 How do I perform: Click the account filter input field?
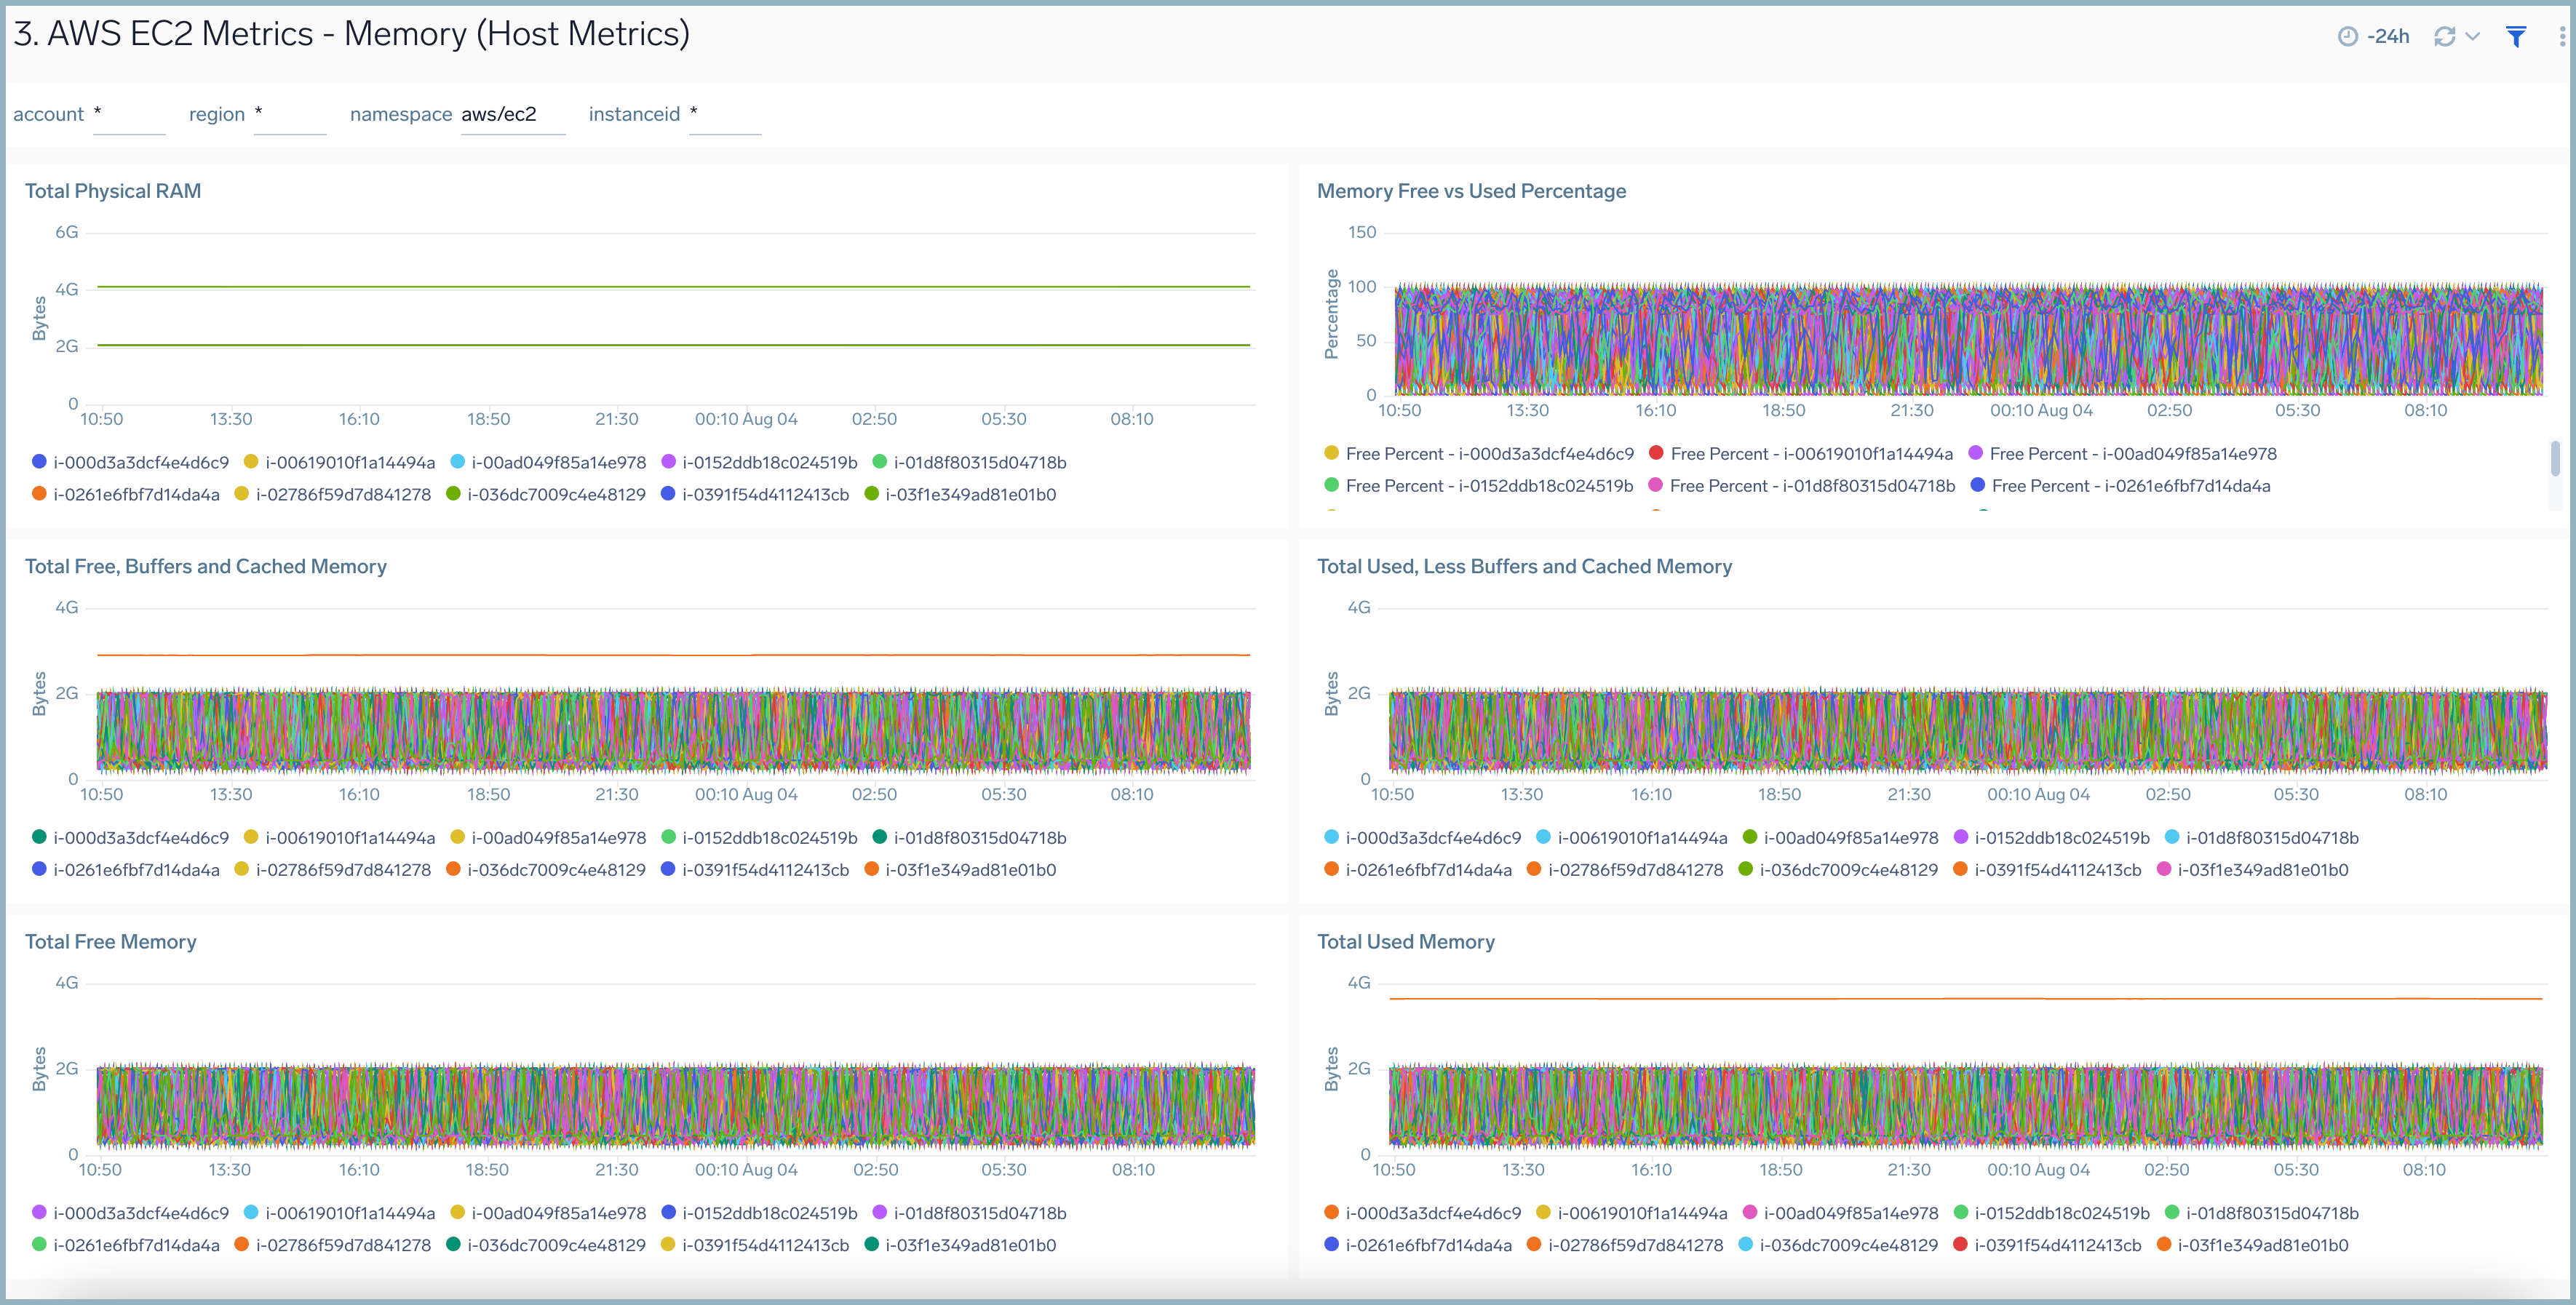click(x=129, y=116)
